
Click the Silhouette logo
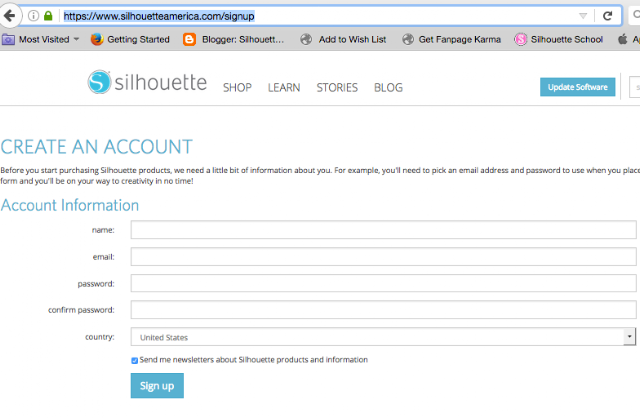point(147,82)
